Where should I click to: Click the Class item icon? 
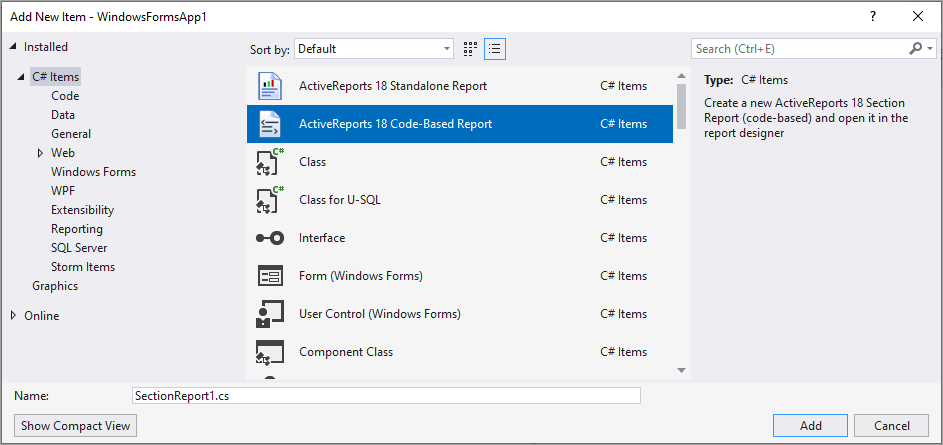tap(270, 162)
